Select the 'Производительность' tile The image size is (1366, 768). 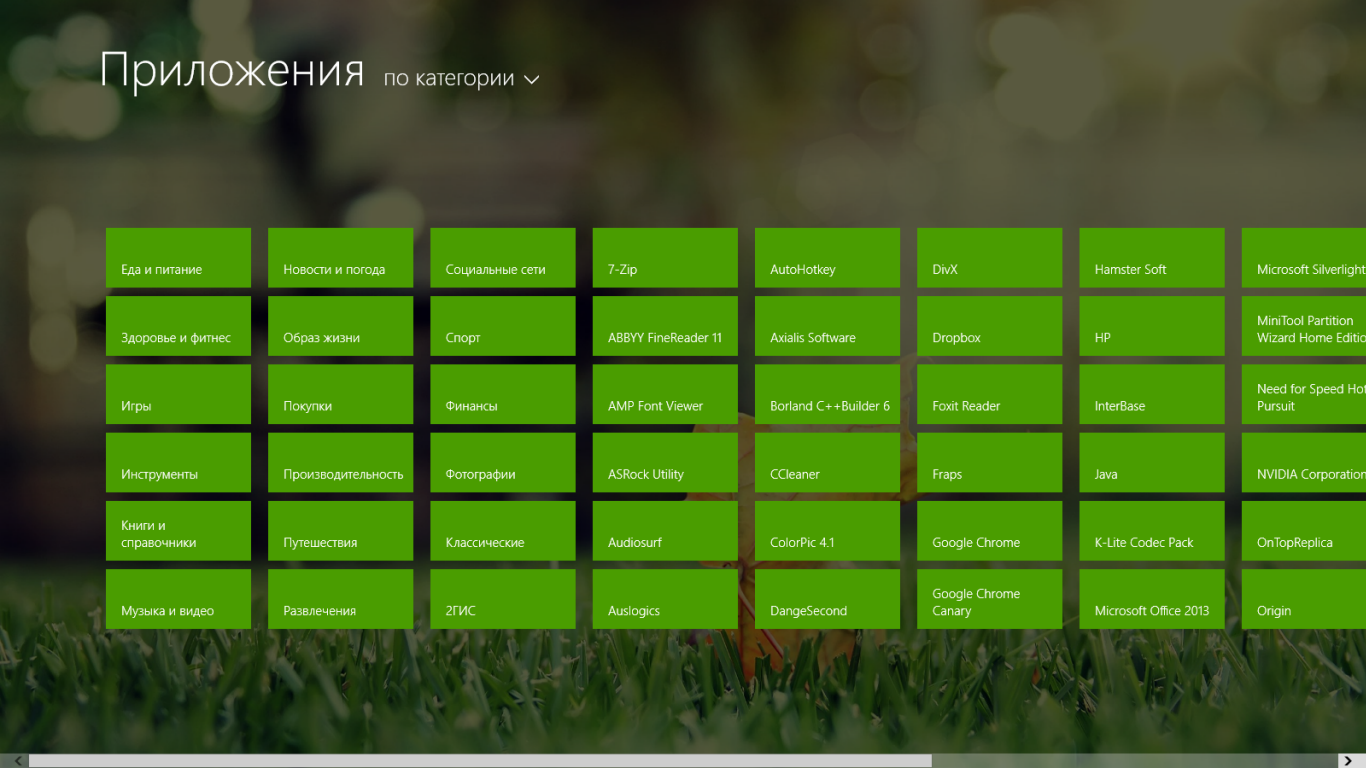pyautogui.click(x=340, y=462)
